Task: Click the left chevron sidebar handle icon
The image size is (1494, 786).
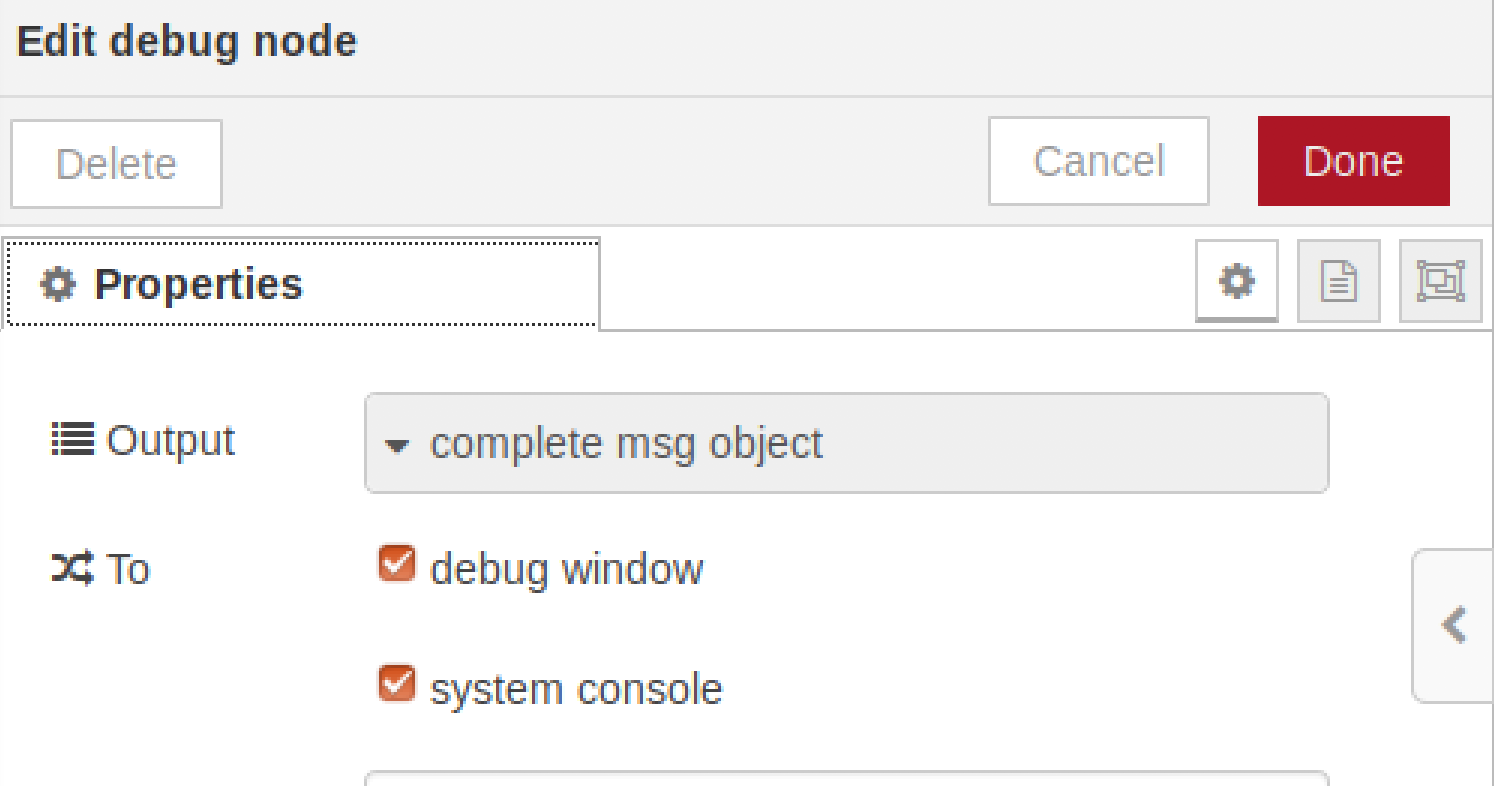Action: 1454,625
